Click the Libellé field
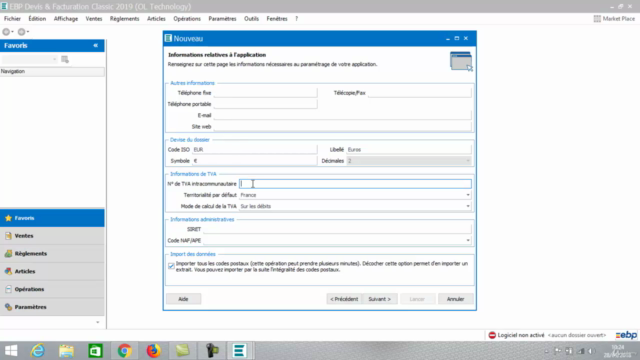Screen dimensions: 640x360 coord(409,149)
